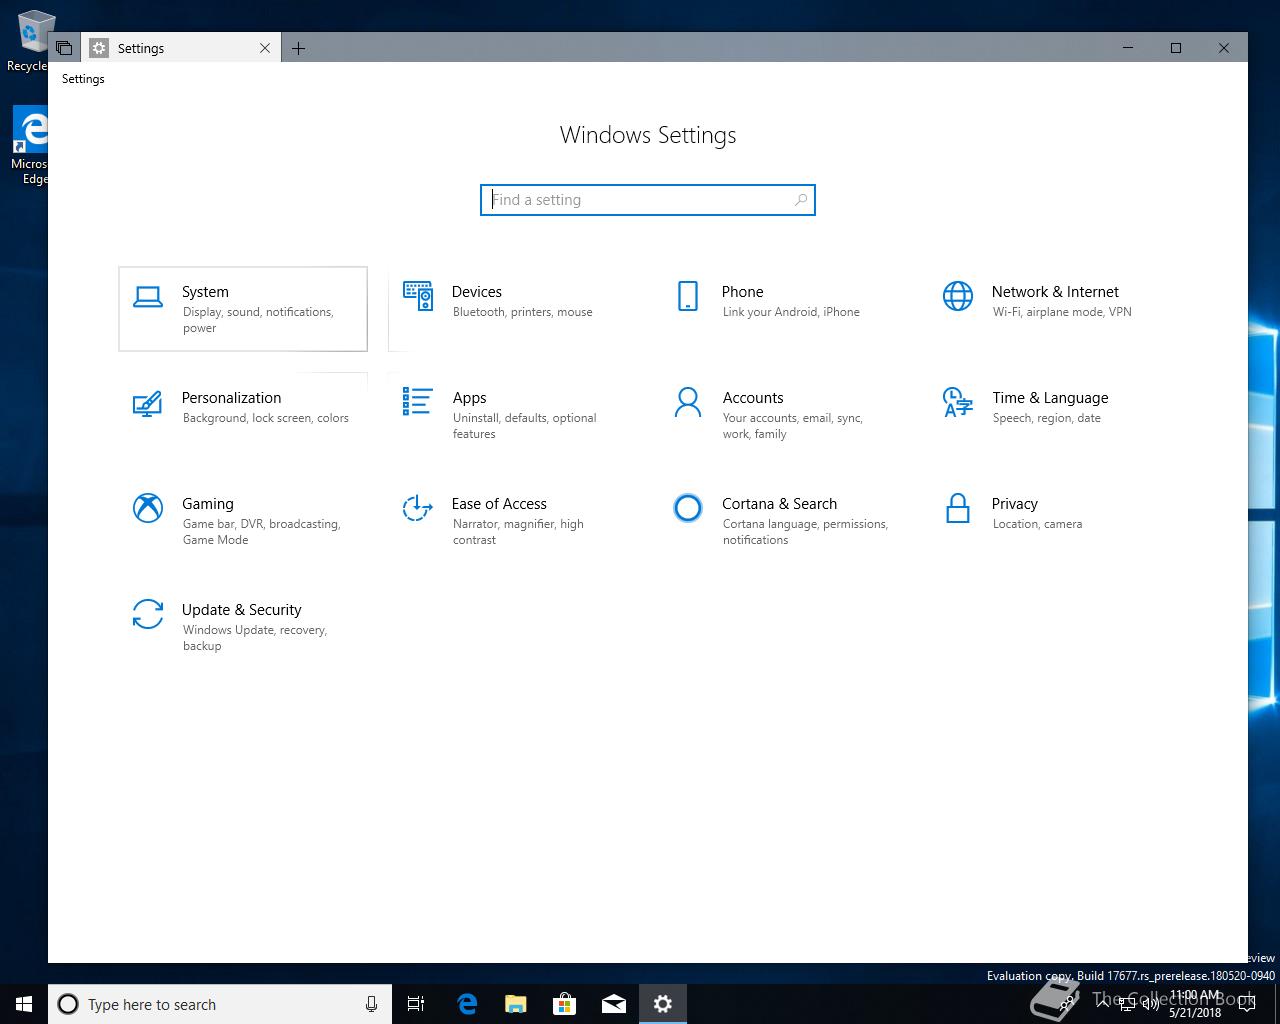Screen dimensions: 1280x1024
Task: Minimize the Settings window
Action: click(1128, 48)
